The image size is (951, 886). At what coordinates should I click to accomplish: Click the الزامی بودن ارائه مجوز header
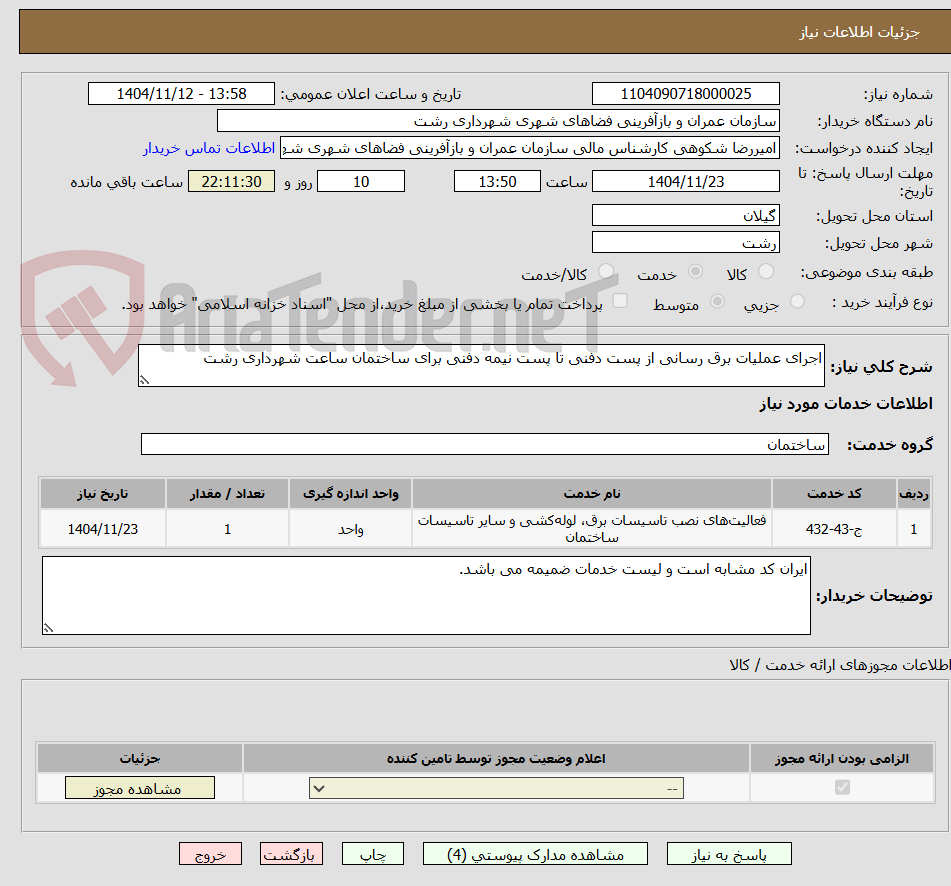(842, 758)
